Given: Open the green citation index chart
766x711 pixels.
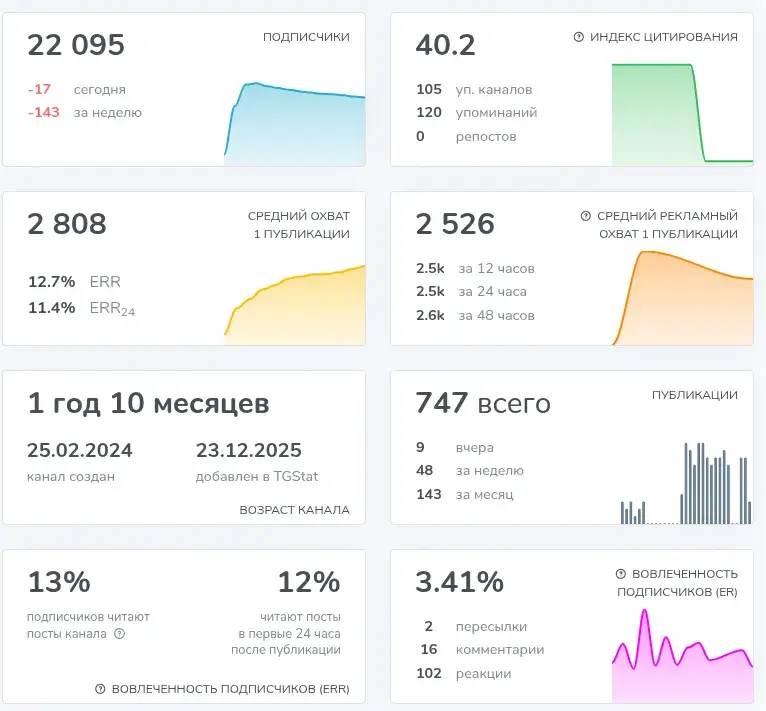Looking at the screenshot, I should point(682,115).
